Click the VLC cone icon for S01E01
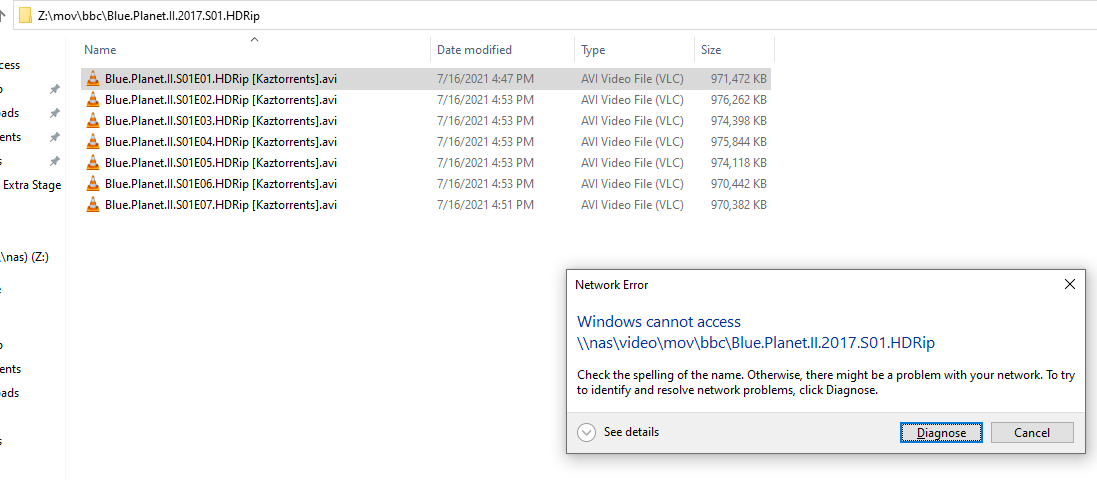The height and width of the screenshot is (480, 1097). click(93, 79)
